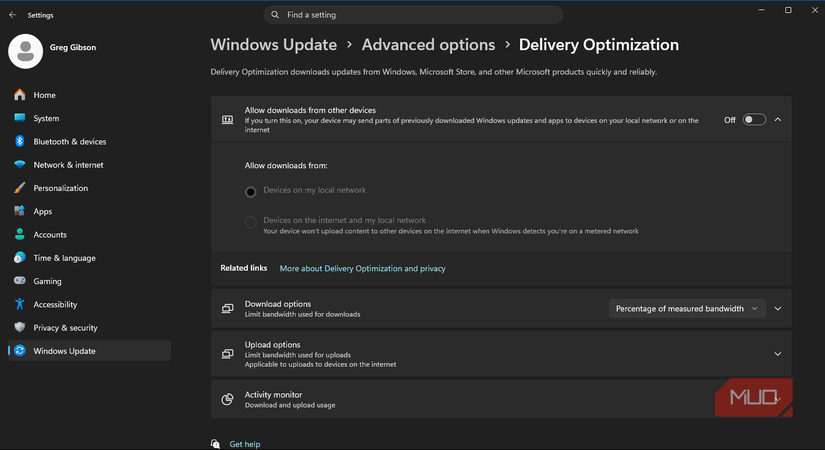Screen dimensions: 825x450
Task: Navigate to Windows Update breadcrumb
Action: pos(274,45)
